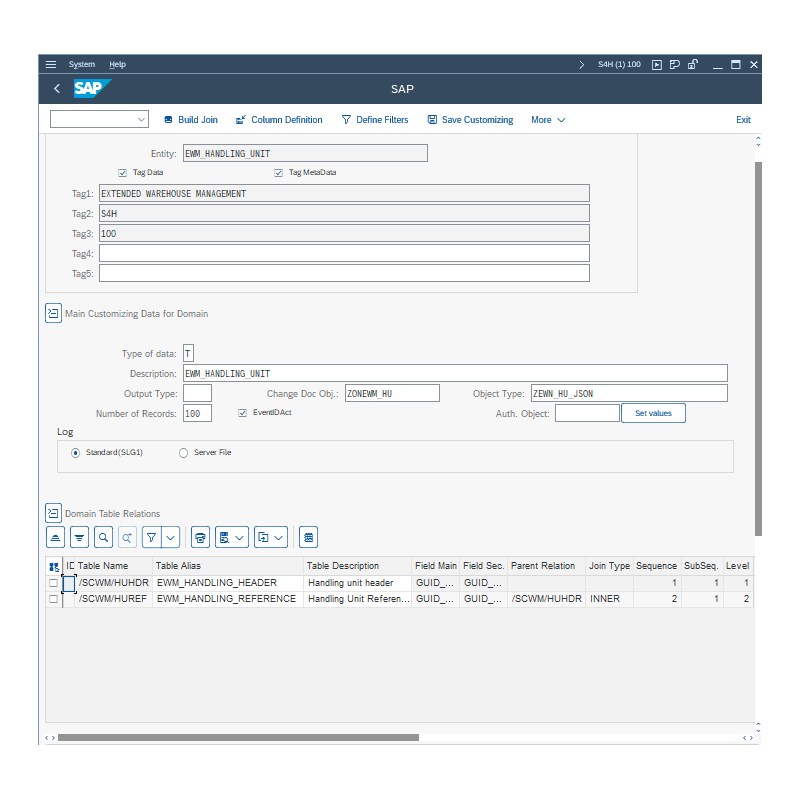Open the Help menu

(x=117, y=64)
